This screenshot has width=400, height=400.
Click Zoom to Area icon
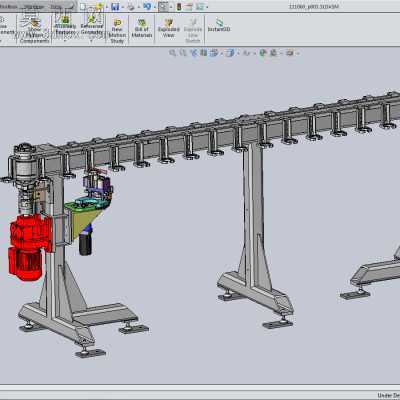183,53
